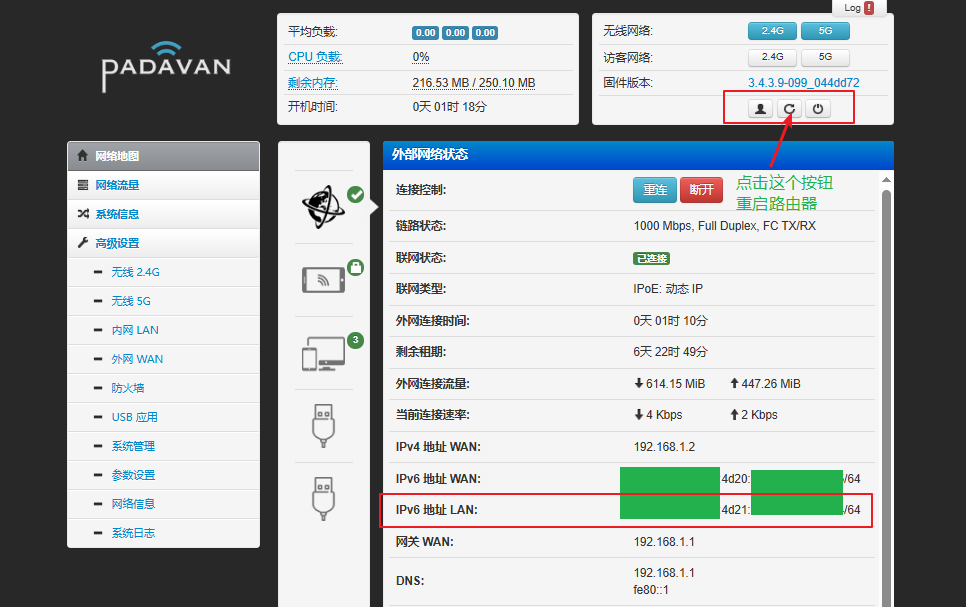This screenshot has height=607, width=966.
Task: Open firmware version 3.4.3.9-099_044dd72 link
Action: click(x=803, y=83)
